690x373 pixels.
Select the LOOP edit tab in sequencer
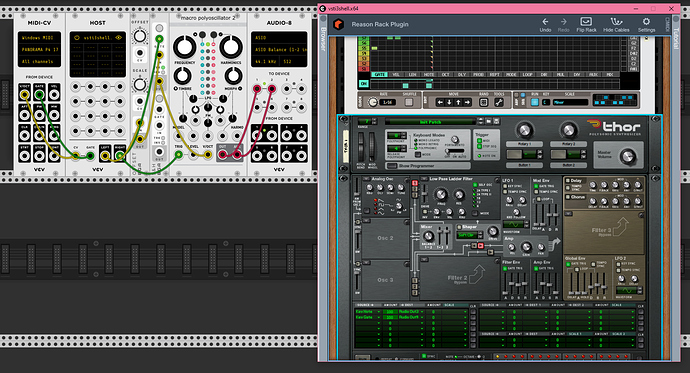pos(527,74)
